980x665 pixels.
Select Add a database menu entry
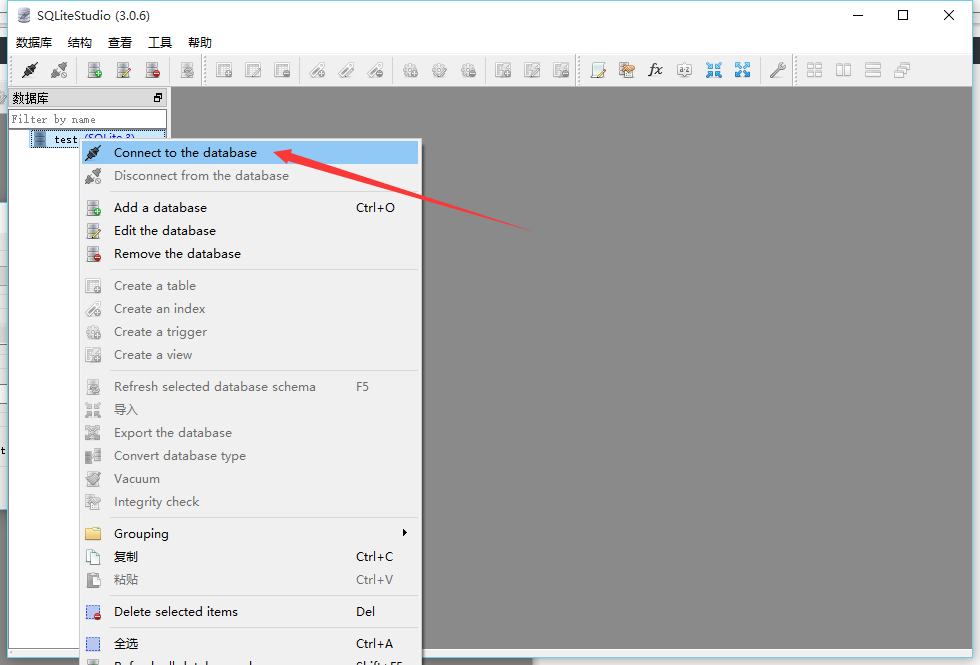coord(250,208)
